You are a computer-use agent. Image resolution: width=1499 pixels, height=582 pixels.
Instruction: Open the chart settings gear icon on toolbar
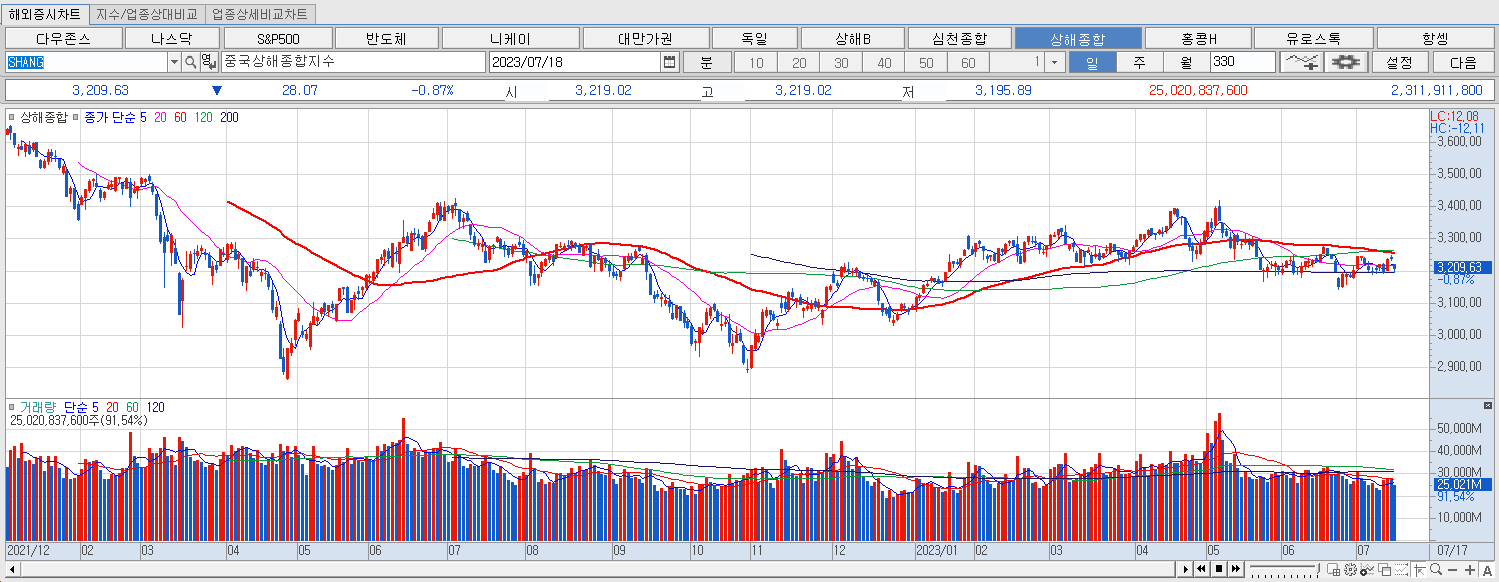pos(1346,61)
